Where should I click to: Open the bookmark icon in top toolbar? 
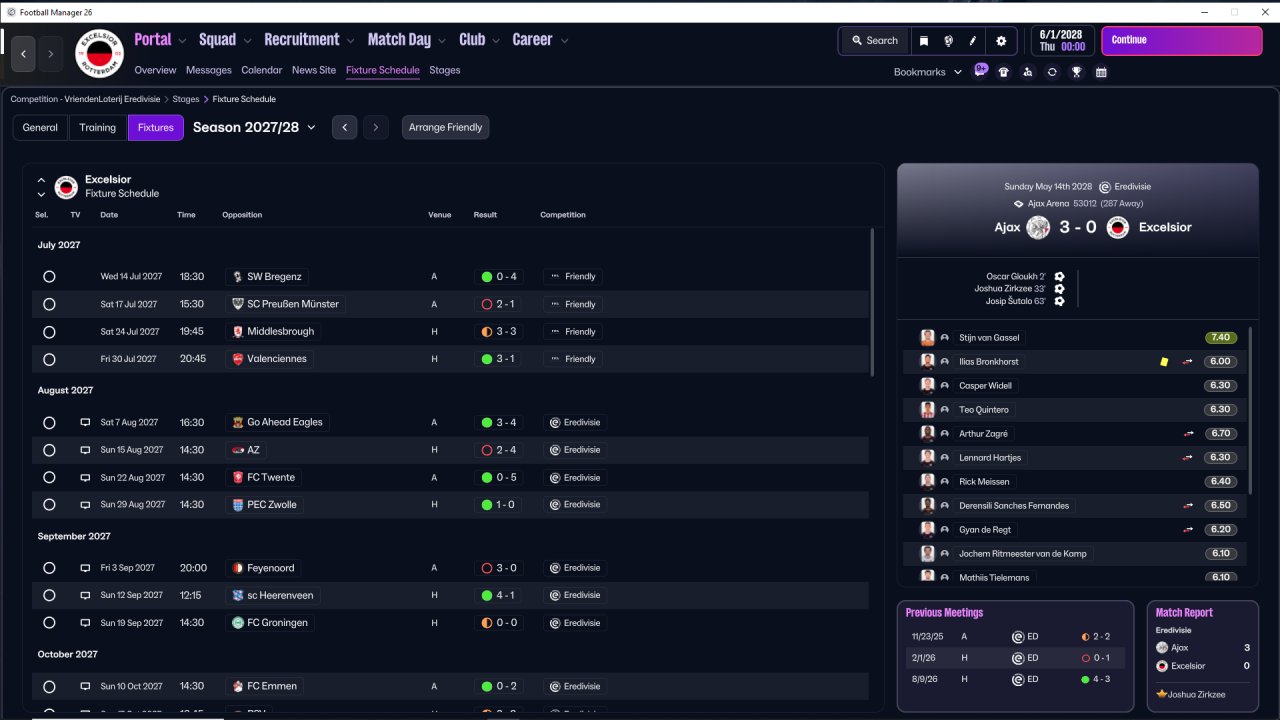924,41
